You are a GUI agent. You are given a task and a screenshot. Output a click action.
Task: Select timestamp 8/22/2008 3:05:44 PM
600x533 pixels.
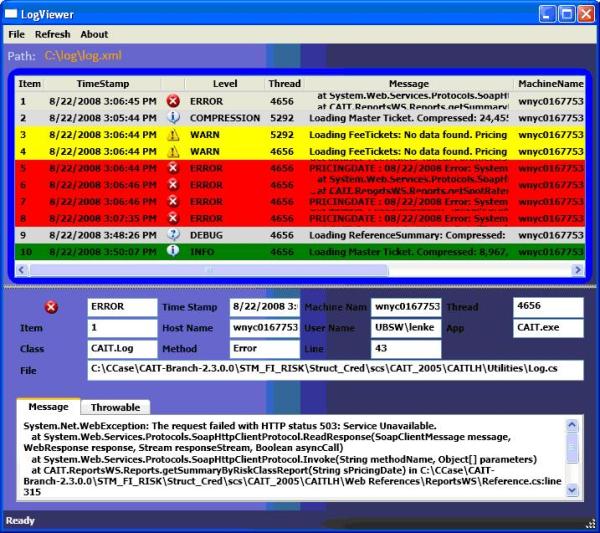coord(103,118)
